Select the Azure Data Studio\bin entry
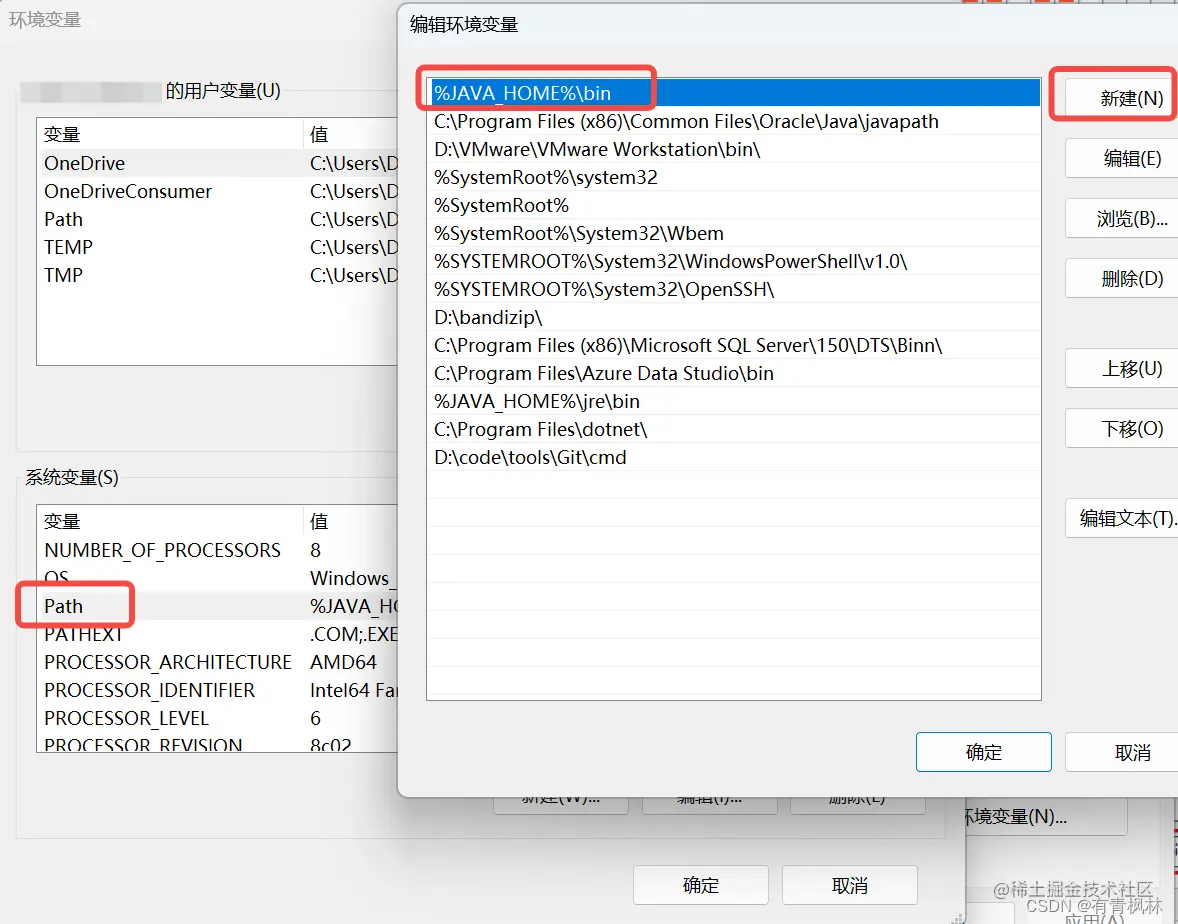This screenshot has height=924, width=1178. tap(735, 373)
